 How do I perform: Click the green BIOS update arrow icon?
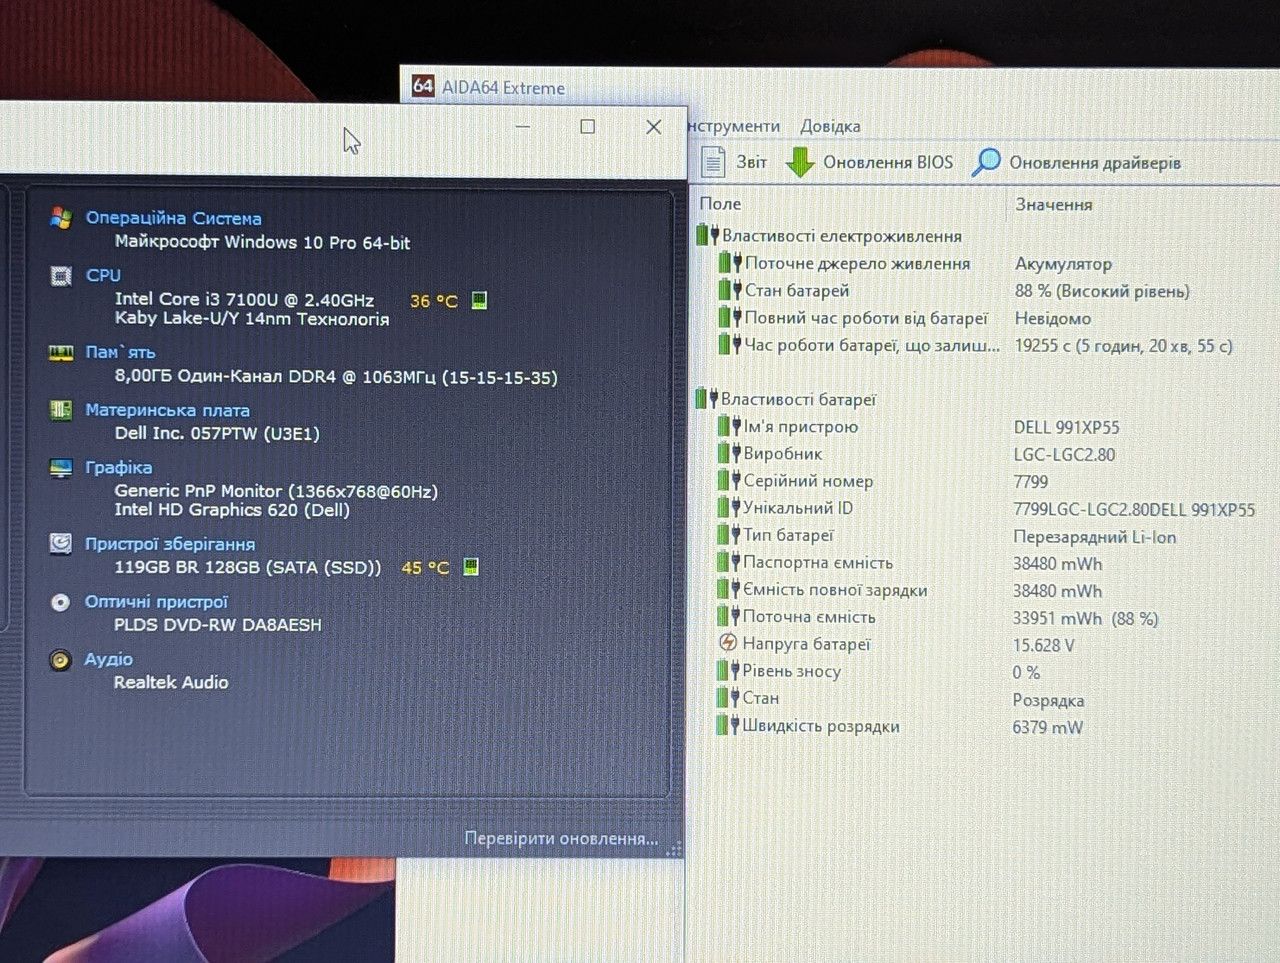click(800, 161)
